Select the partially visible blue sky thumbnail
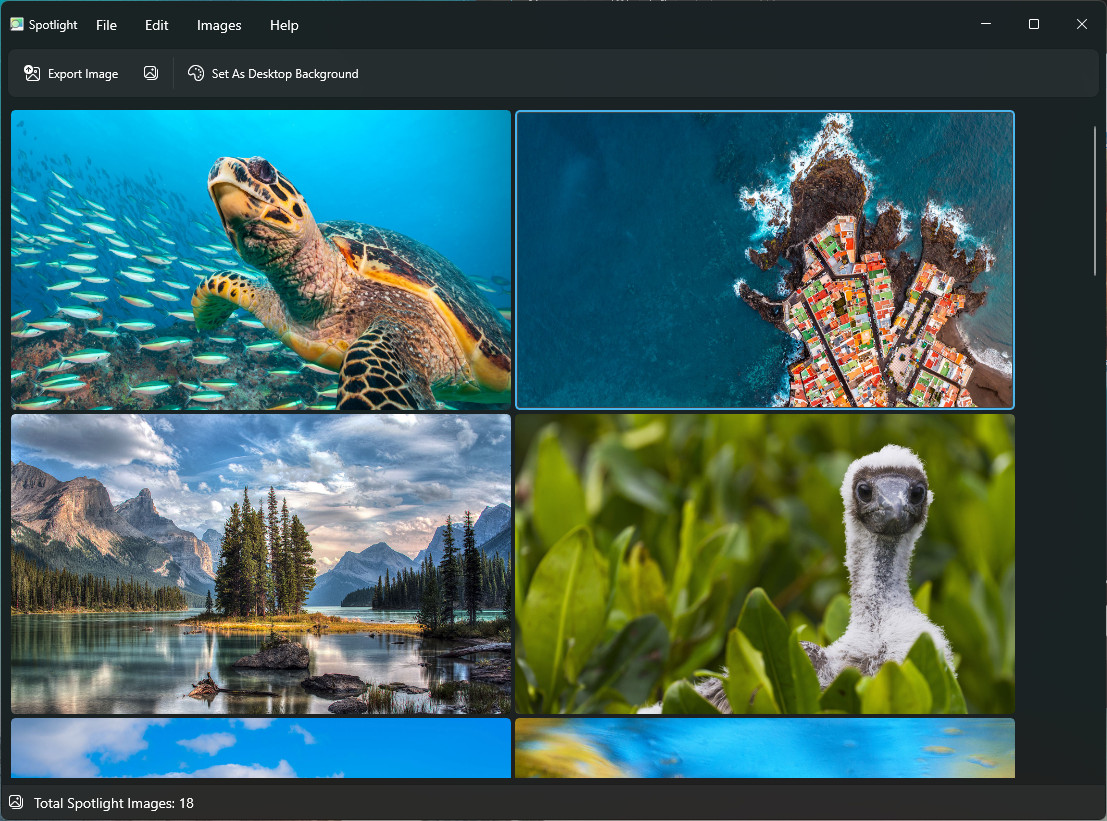Screen dimensions: 1107x821 click(261, 748)
